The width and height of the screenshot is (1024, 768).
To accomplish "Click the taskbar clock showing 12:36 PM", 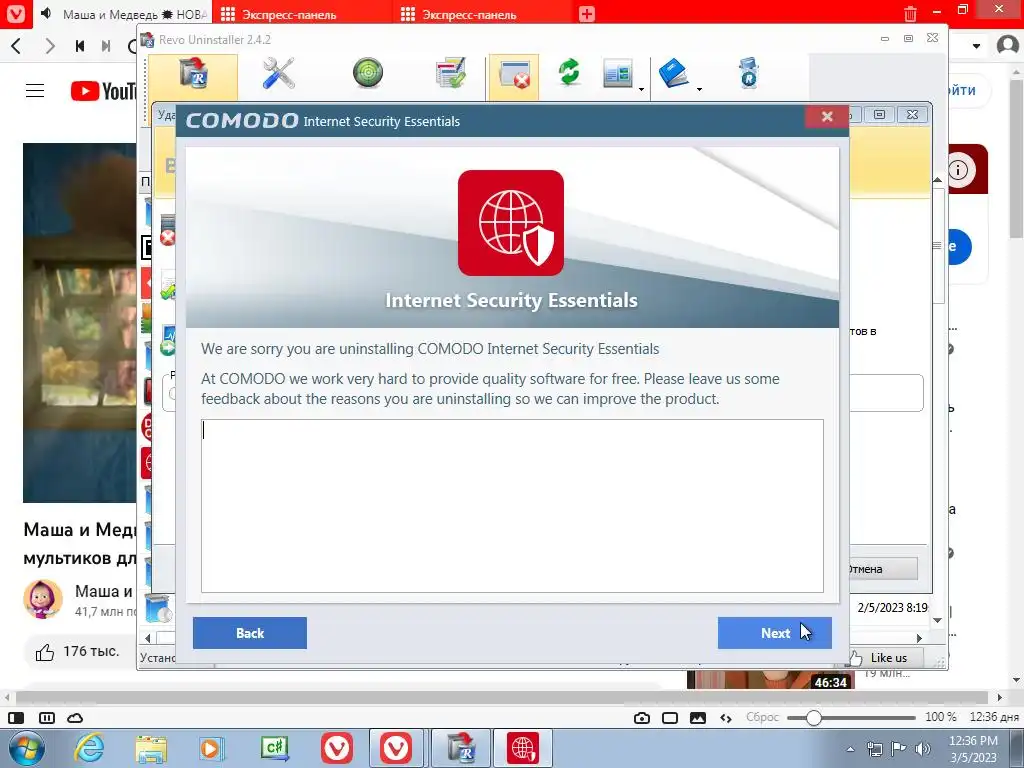I will pyautogui.click(x=973, y=748).
